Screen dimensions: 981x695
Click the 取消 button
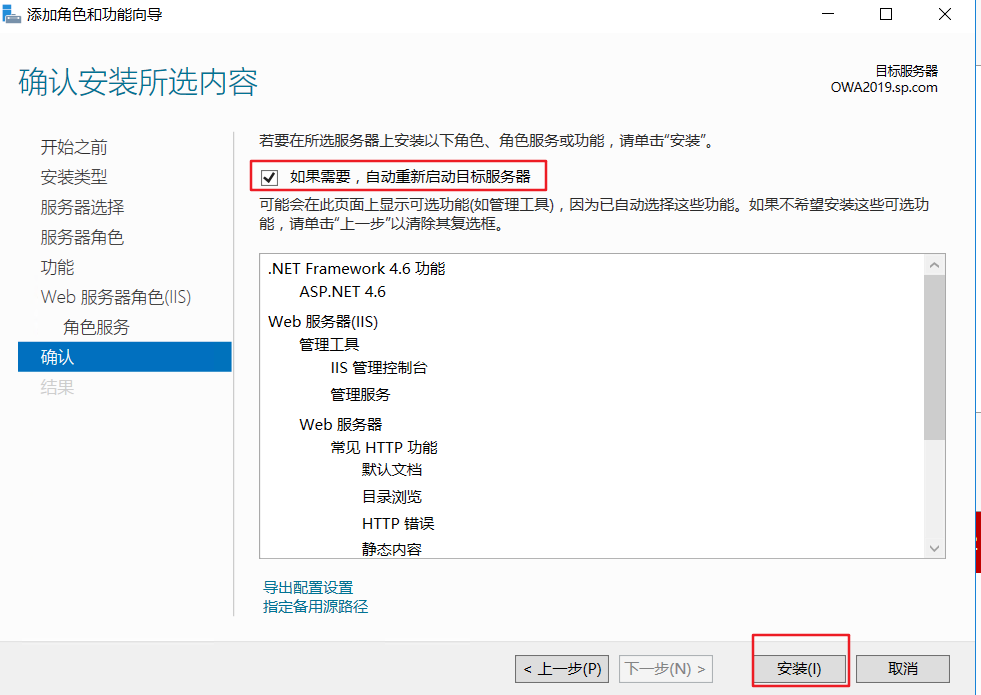(902, 668)
